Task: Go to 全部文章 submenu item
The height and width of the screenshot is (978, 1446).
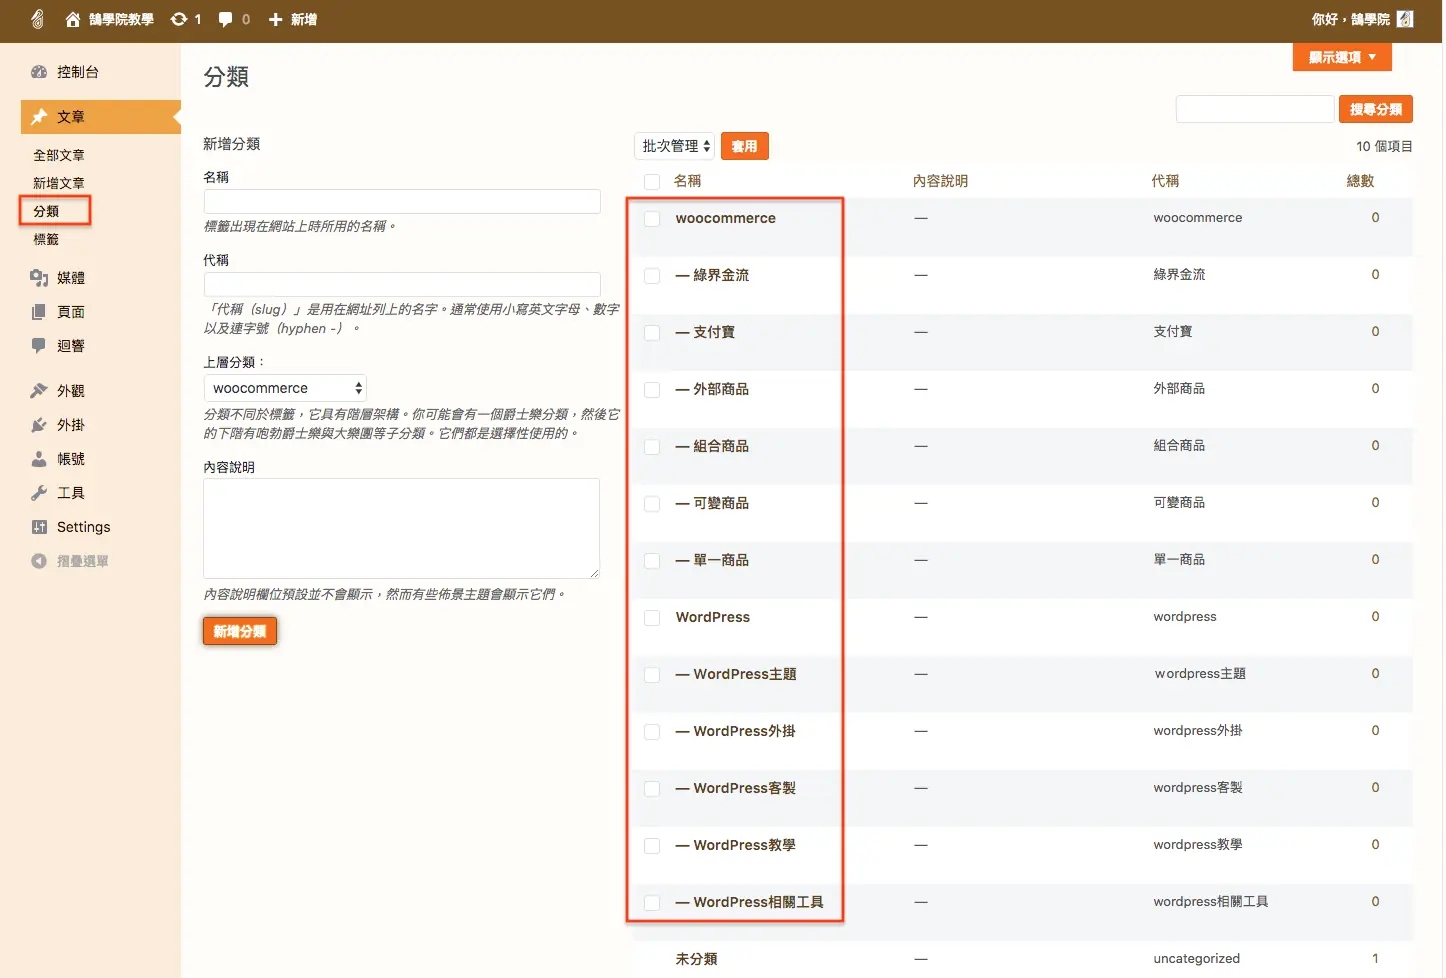Action: (x=59, y=155)
